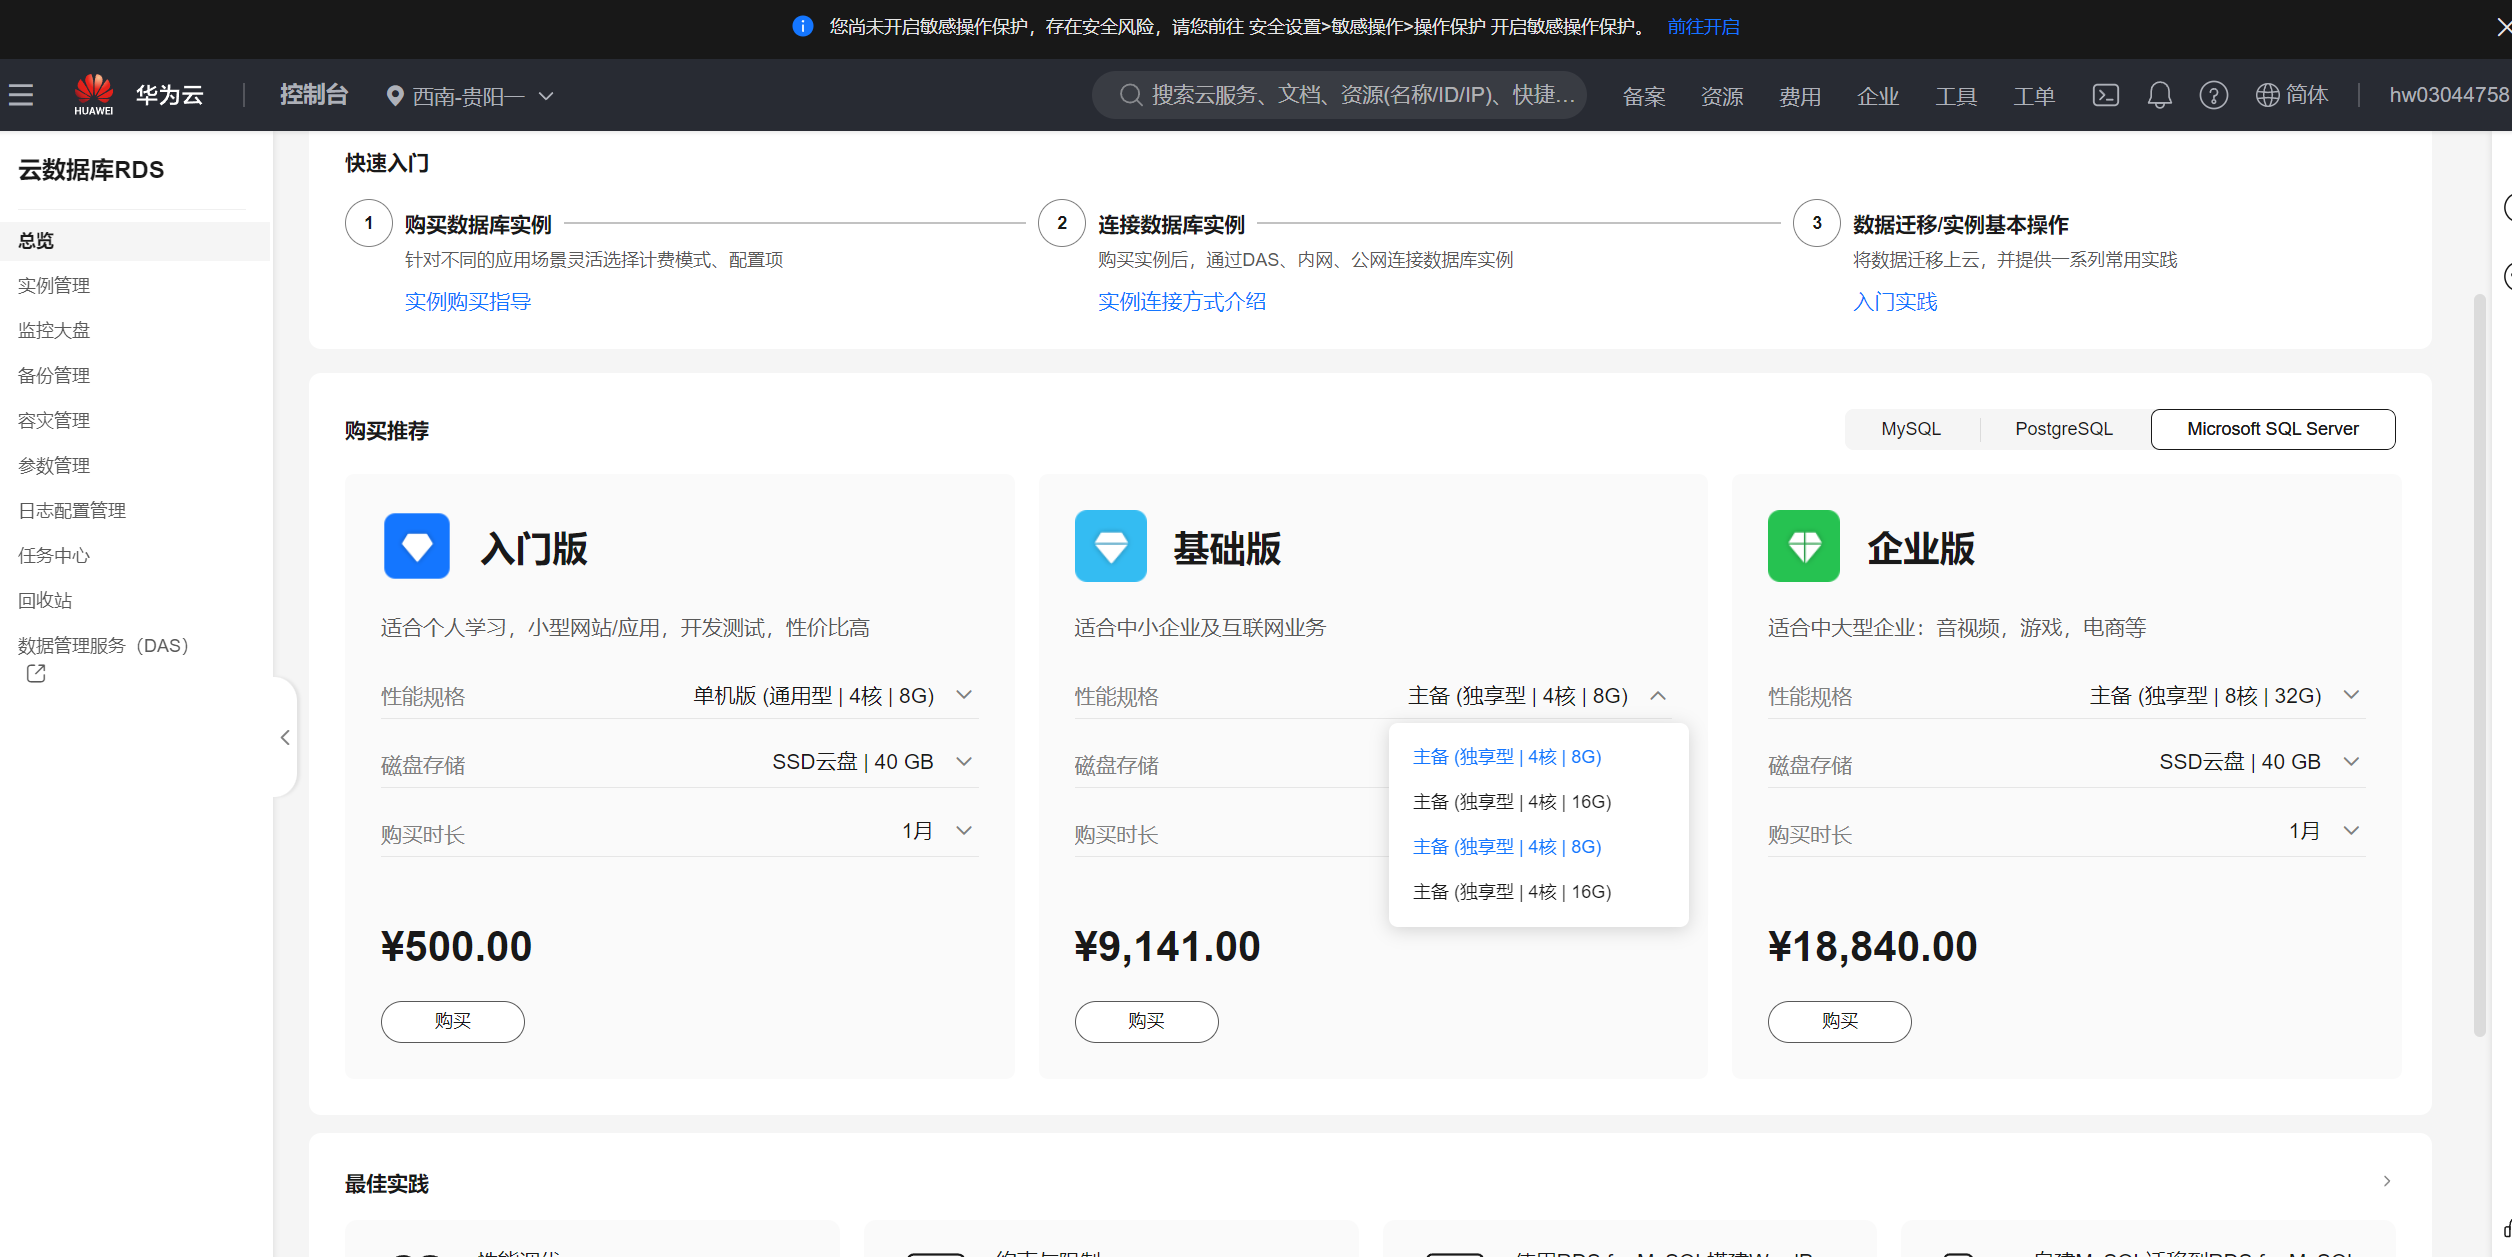
Task: Open 实例管理 in the sidebar
Action: pyautogui.click(x=54, y=286)
